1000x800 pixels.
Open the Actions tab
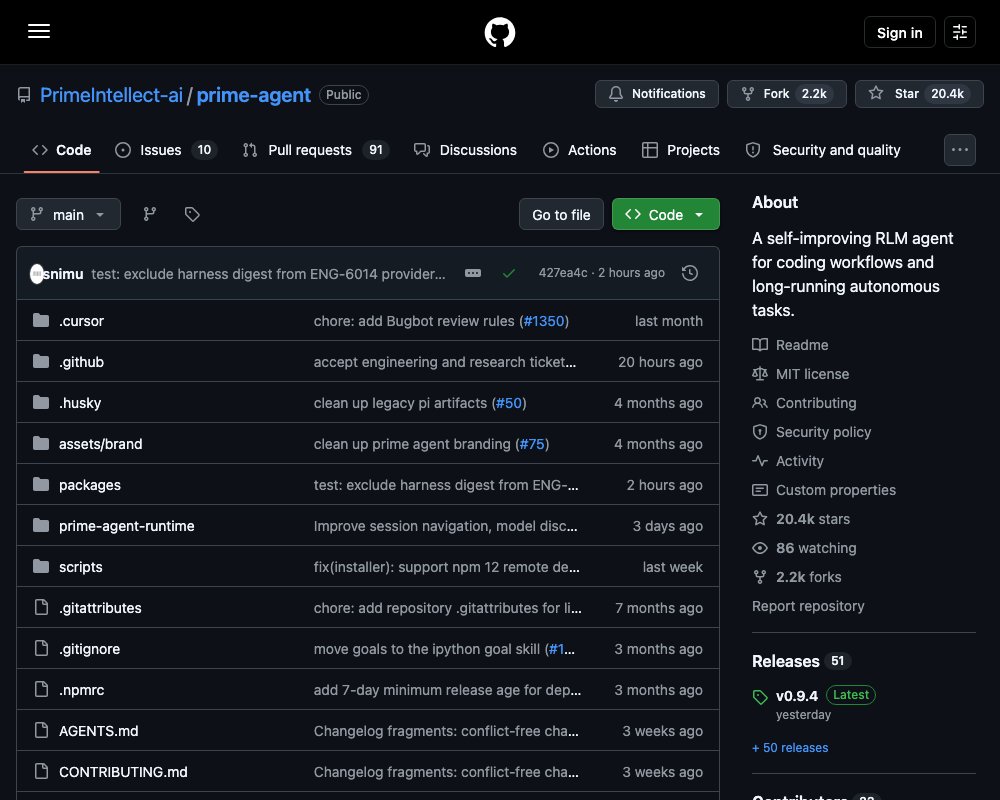(x=579, y=150)
